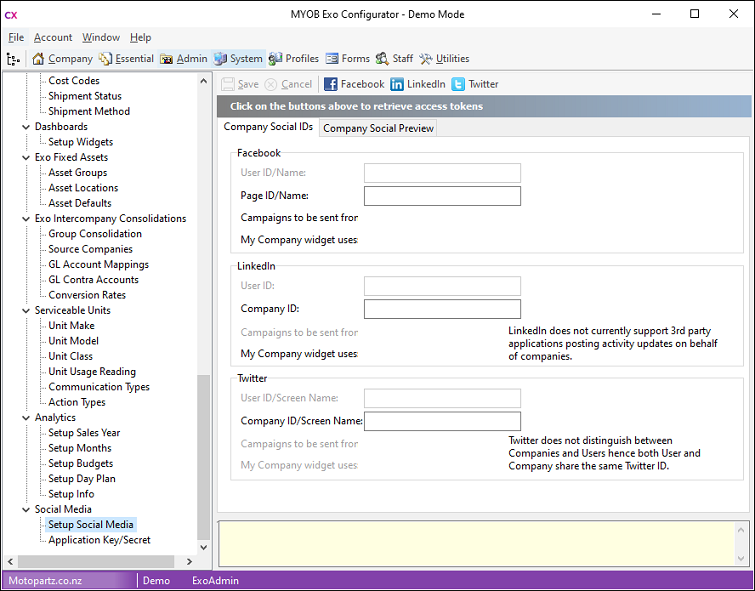This screenshot has width=755, height=591.
Task: Switch to Company Social IDs tab
Action: (x=268, y=127)
